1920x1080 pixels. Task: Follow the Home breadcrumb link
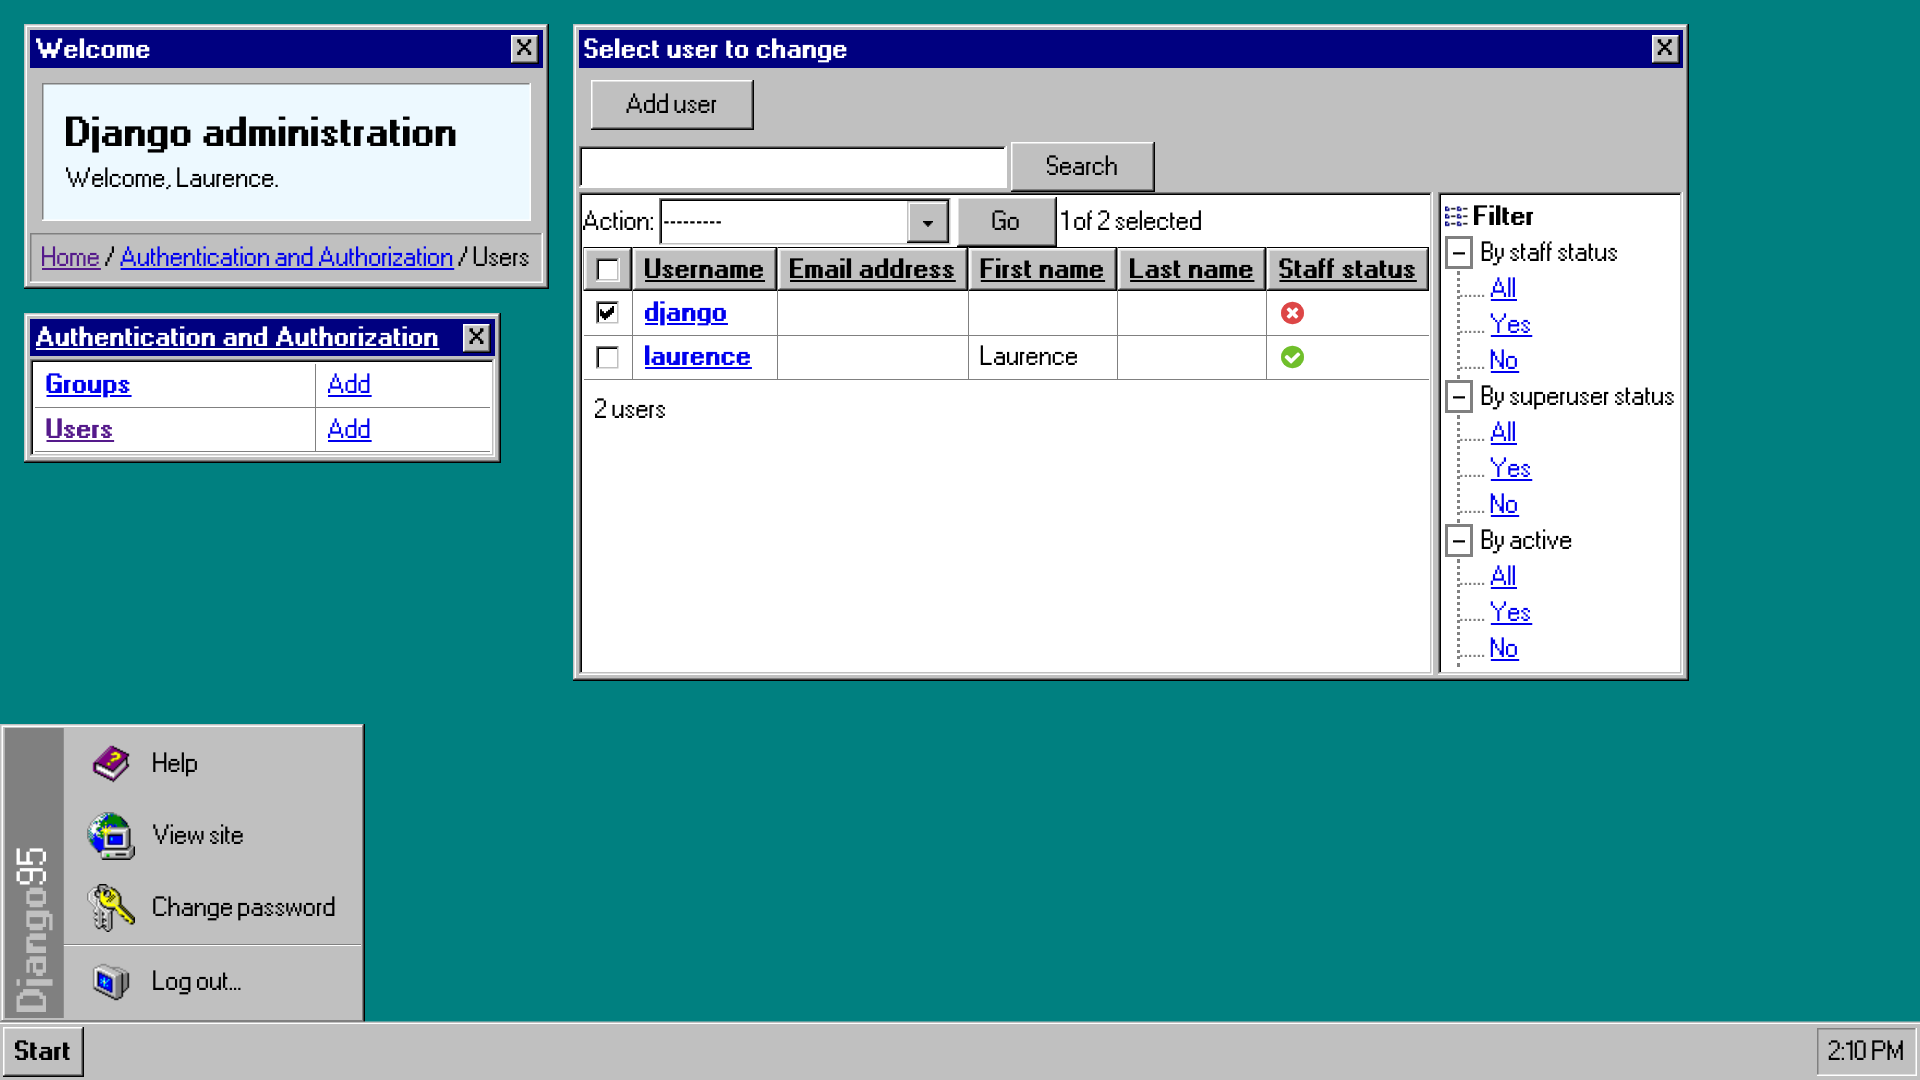point(70,258)
